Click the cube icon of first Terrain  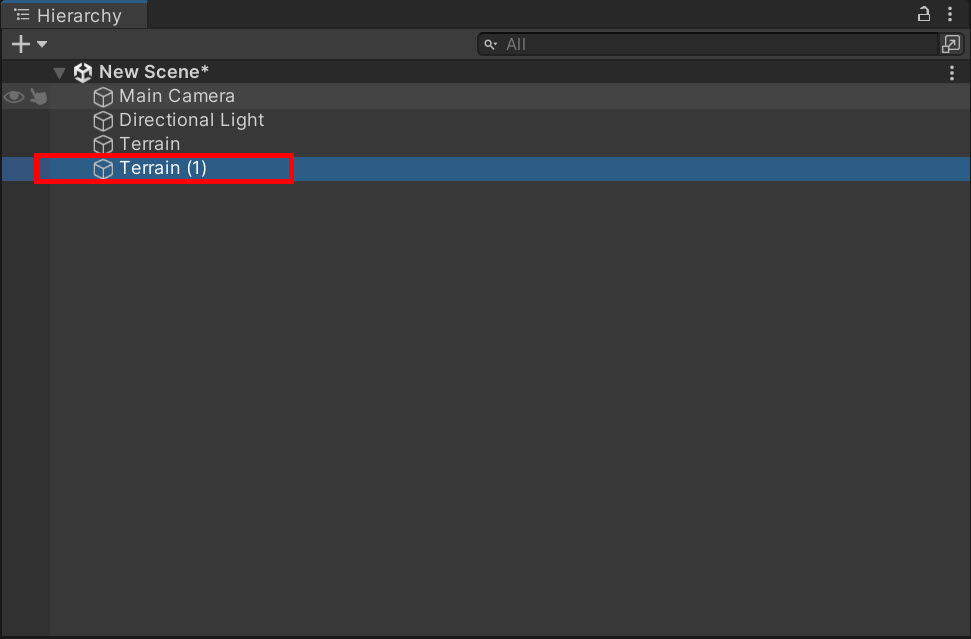click(103, 144)
